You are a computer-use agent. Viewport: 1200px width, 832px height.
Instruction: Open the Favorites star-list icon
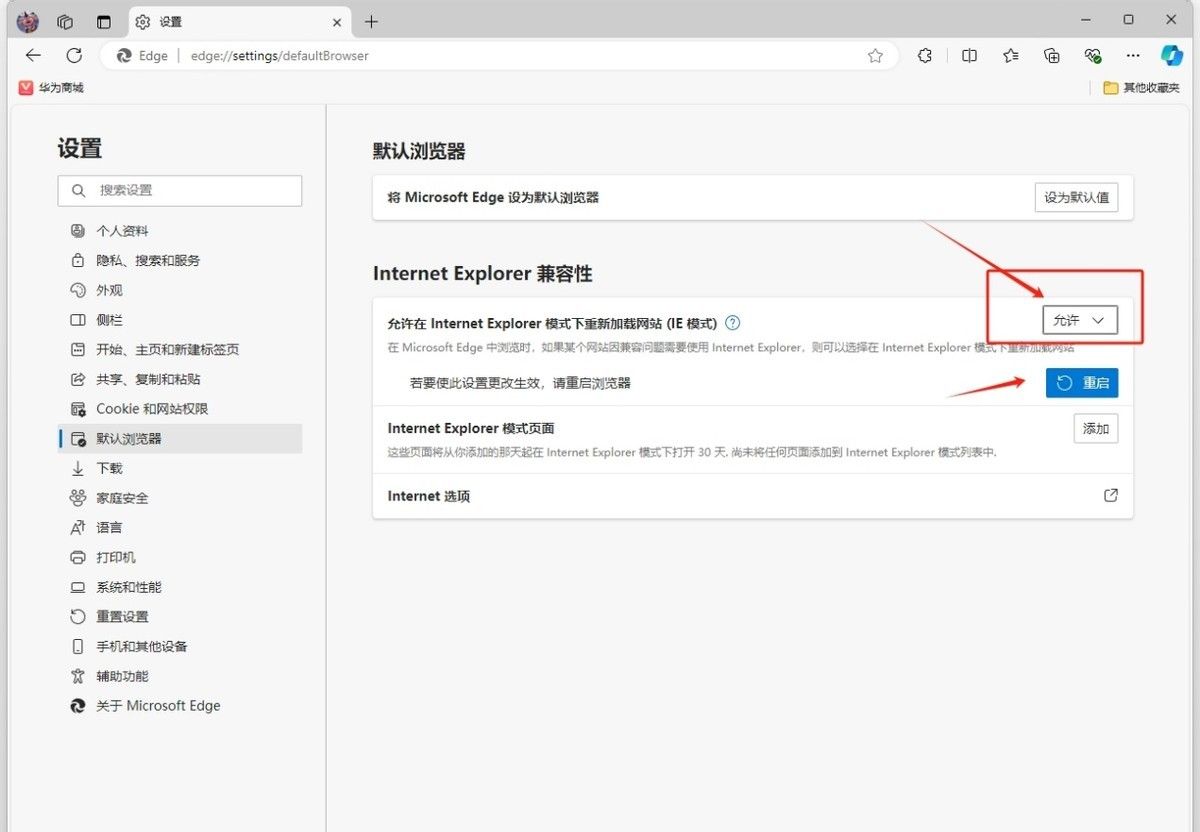pos(1010,56)
